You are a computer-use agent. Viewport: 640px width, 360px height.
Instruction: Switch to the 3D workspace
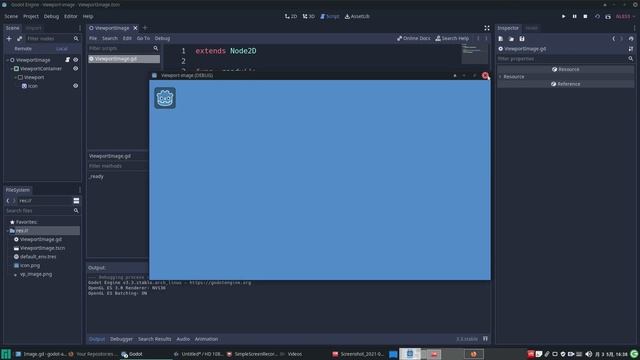(x=309, y=16)
